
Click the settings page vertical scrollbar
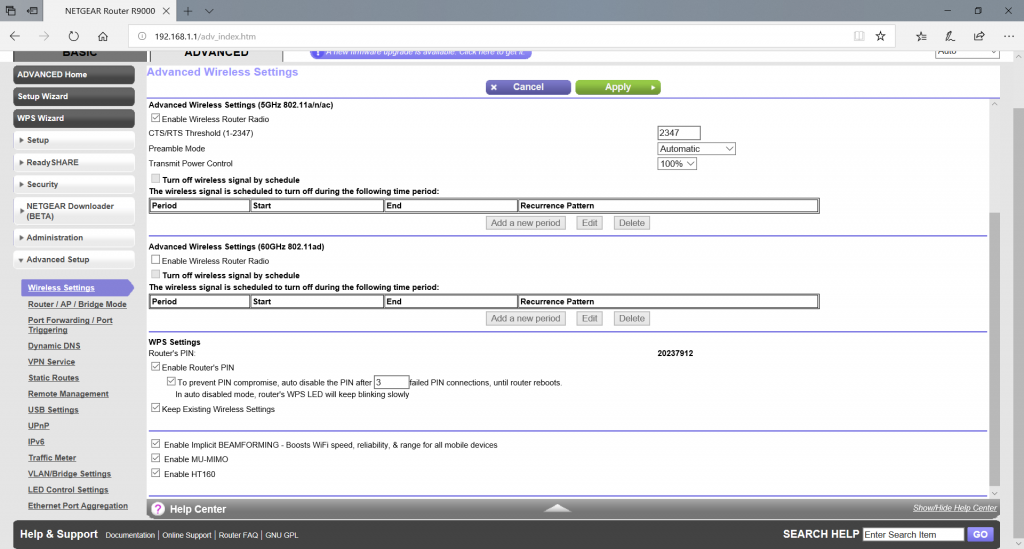993,350
